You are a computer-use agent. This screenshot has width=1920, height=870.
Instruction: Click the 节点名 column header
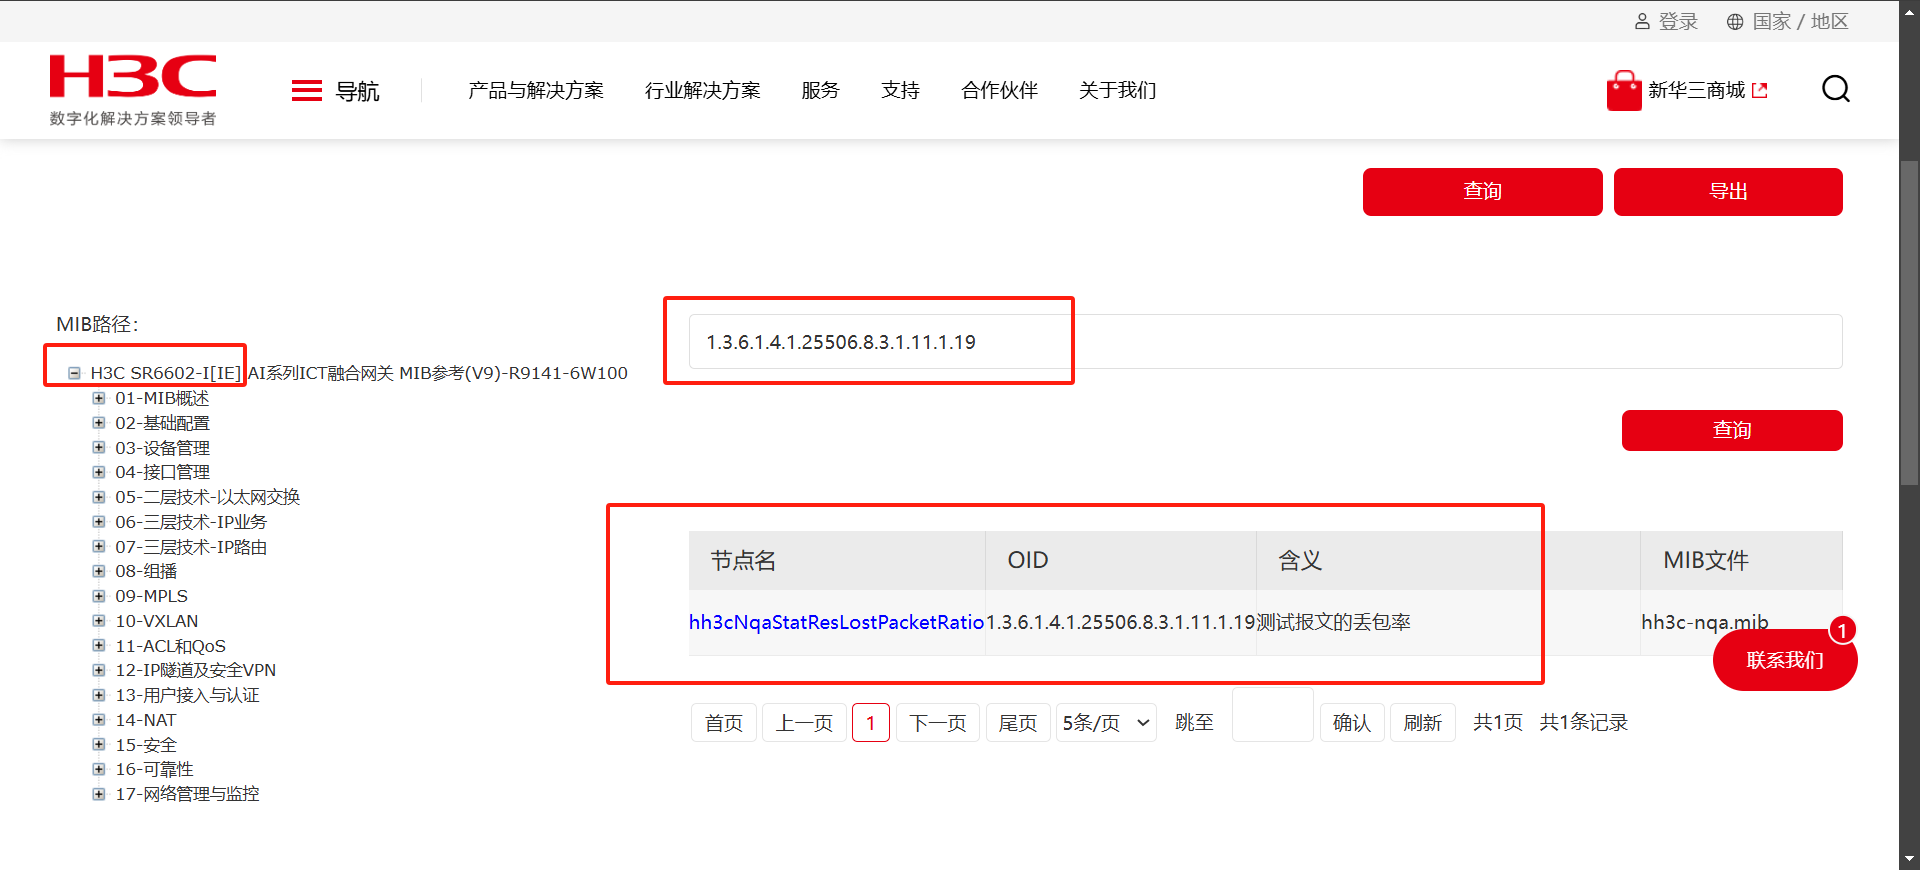click(x=837, y=560)
